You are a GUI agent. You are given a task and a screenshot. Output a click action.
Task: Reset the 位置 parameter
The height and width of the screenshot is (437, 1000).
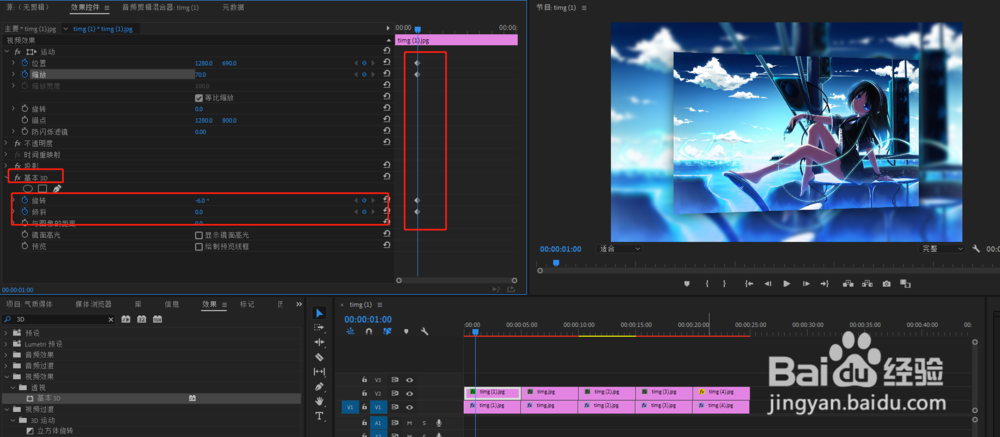click(x=386, y=63)
